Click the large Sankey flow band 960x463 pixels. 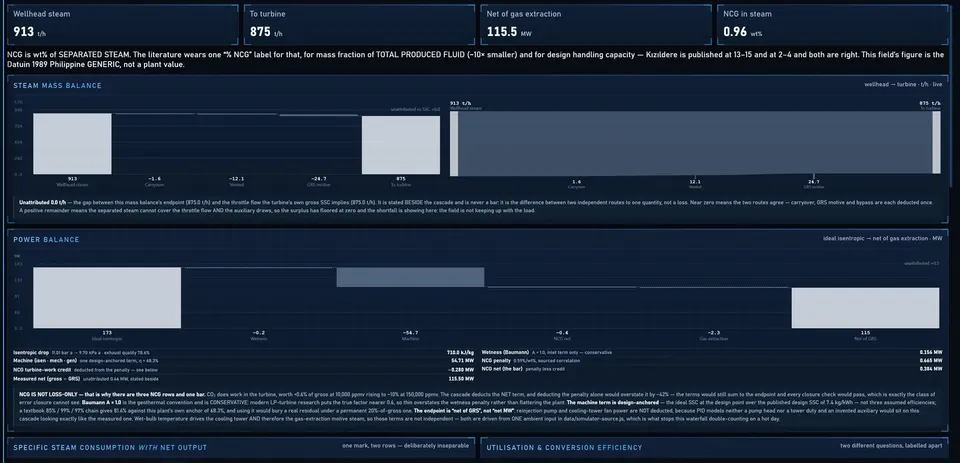tap(695, 143)
